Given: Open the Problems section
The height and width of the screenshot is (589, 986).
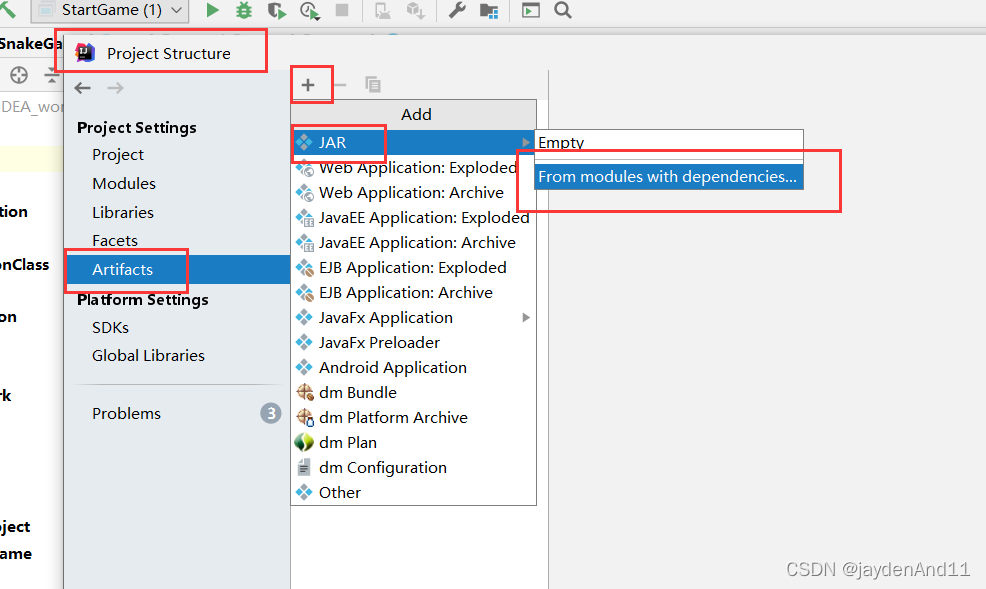Looking at the screenshot, I should coord(126,414).
